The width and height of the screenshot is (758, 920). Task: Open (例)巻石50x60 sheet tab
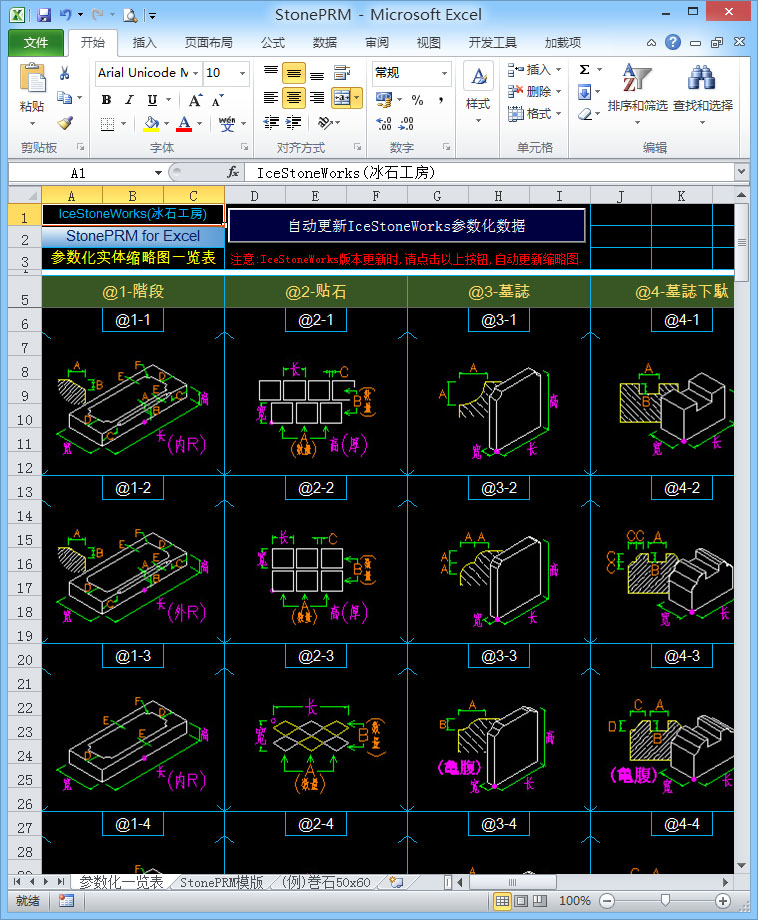pyautogui.click(x=326, y=882)
